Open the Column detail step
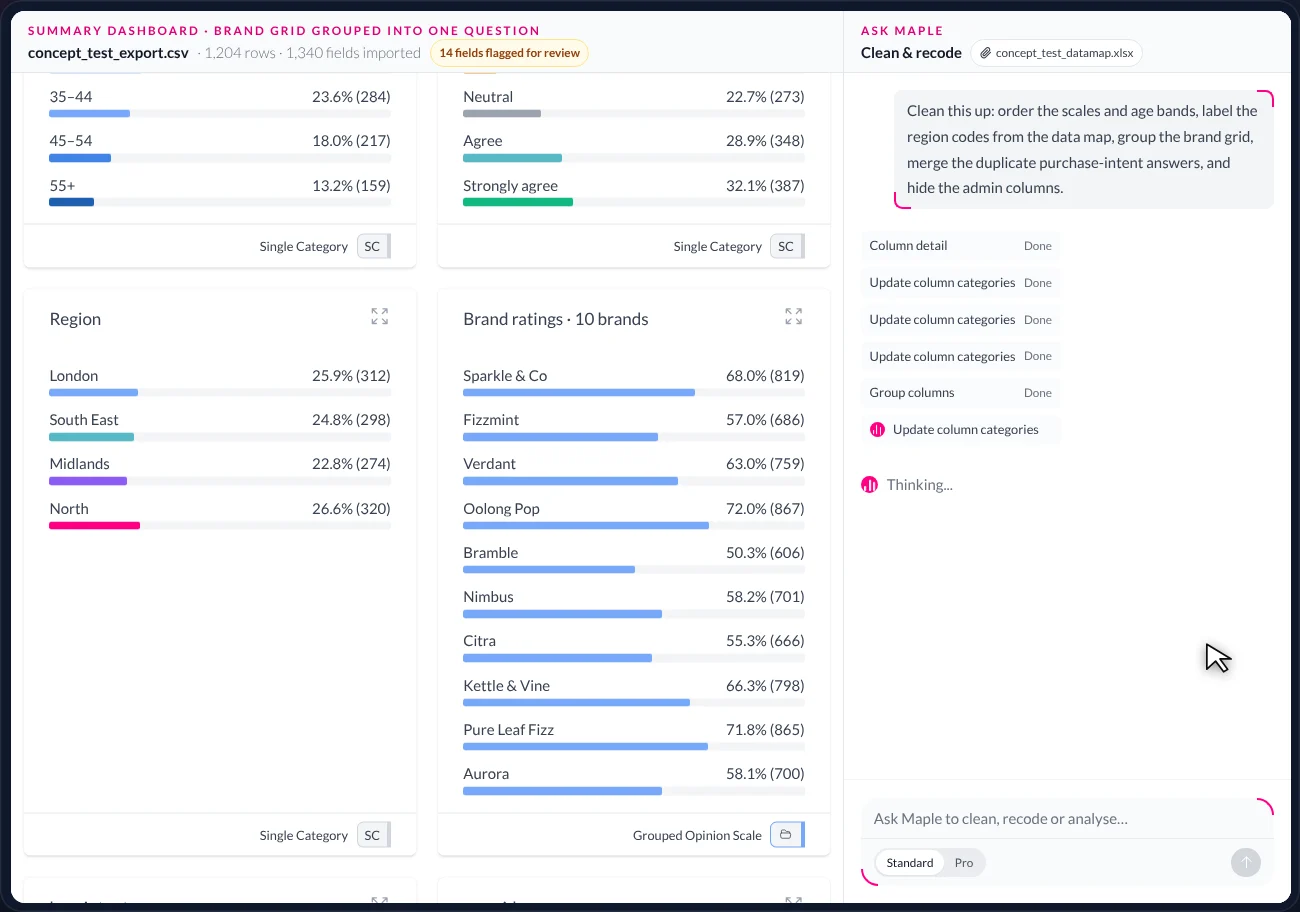 point(961,246)
